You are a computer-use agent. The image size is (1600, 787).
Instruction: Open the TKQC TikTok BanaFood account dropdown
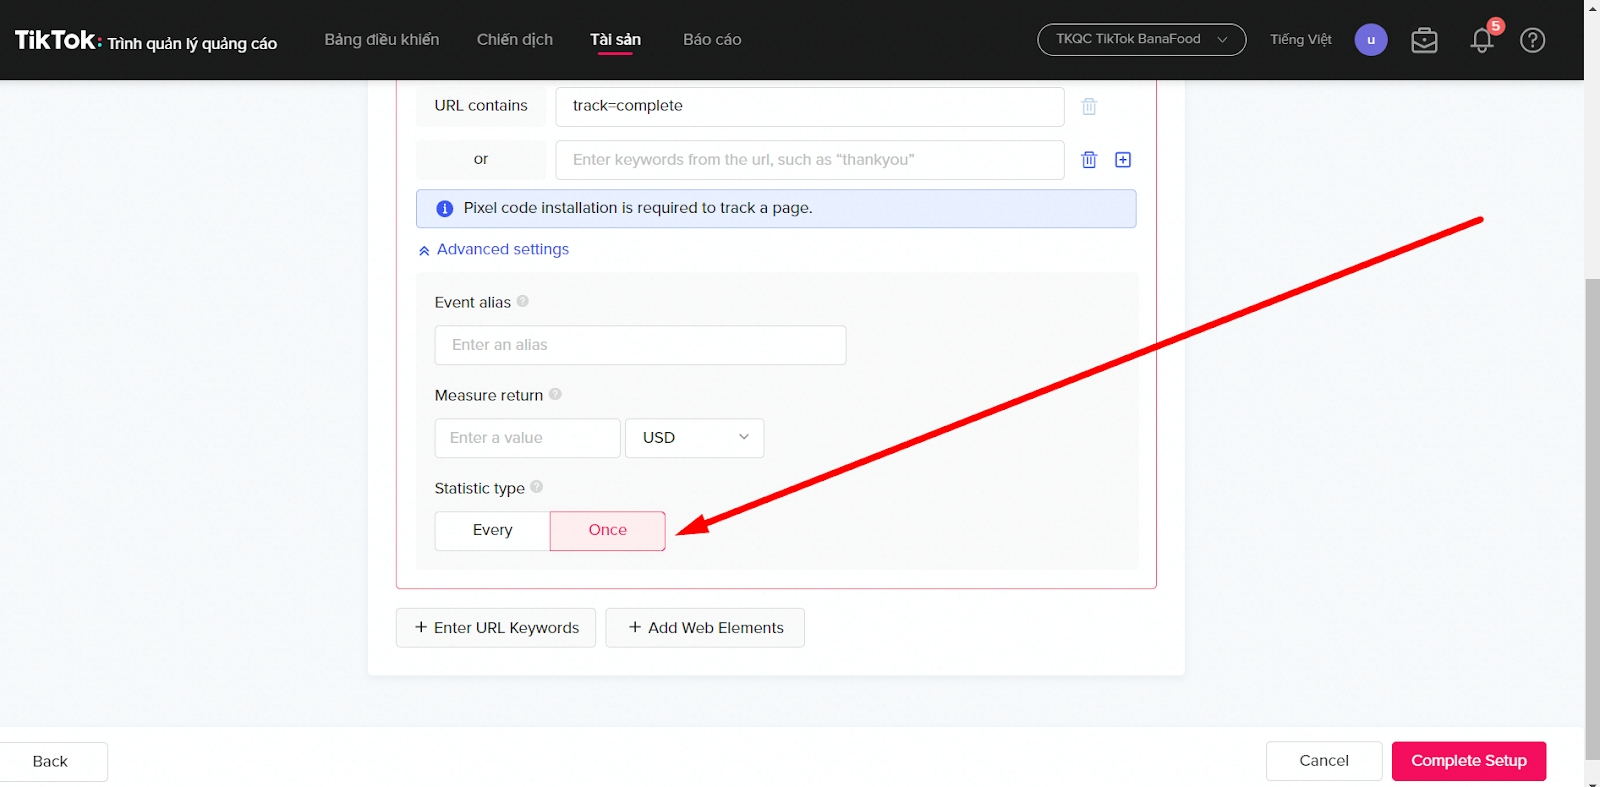click(1142, 39)
